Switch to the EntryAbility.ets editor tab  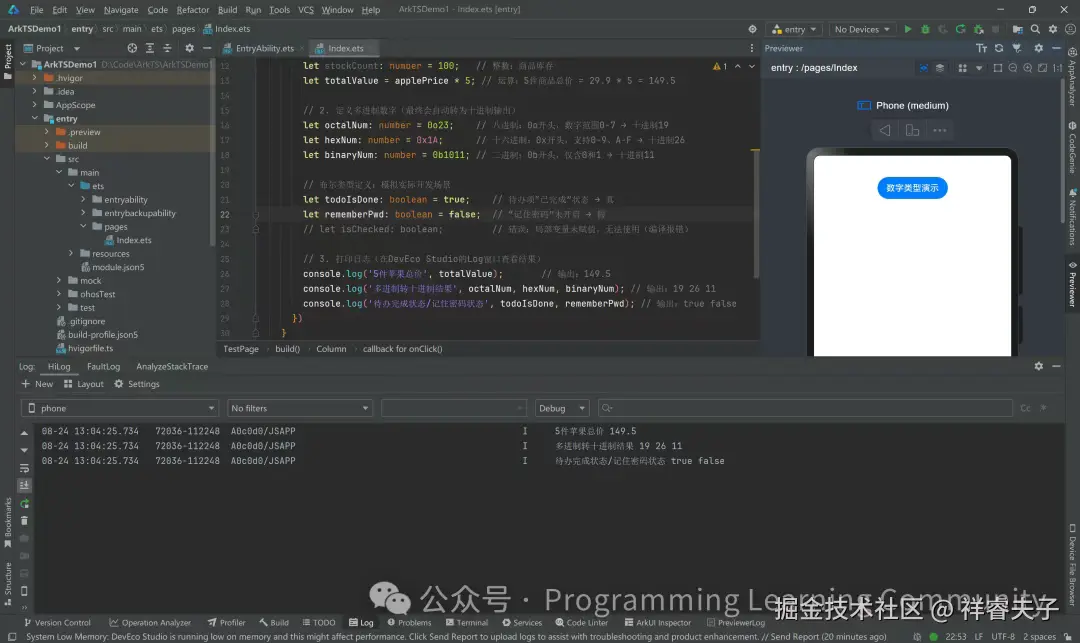264,48
